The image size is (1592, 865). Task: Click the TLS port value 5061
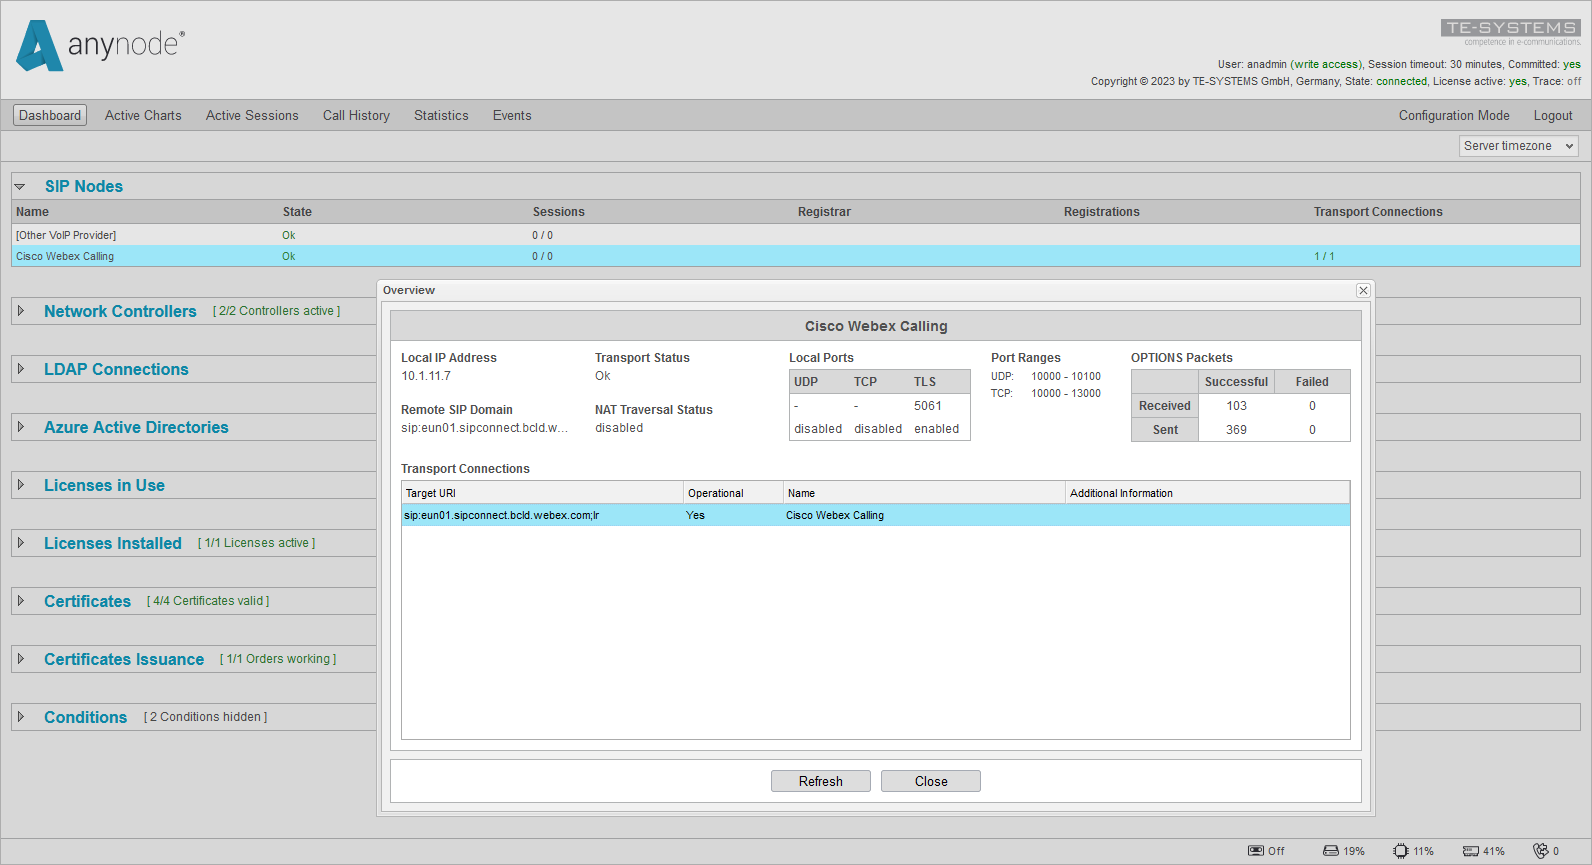pyautogui.click(x=928, y=406)
